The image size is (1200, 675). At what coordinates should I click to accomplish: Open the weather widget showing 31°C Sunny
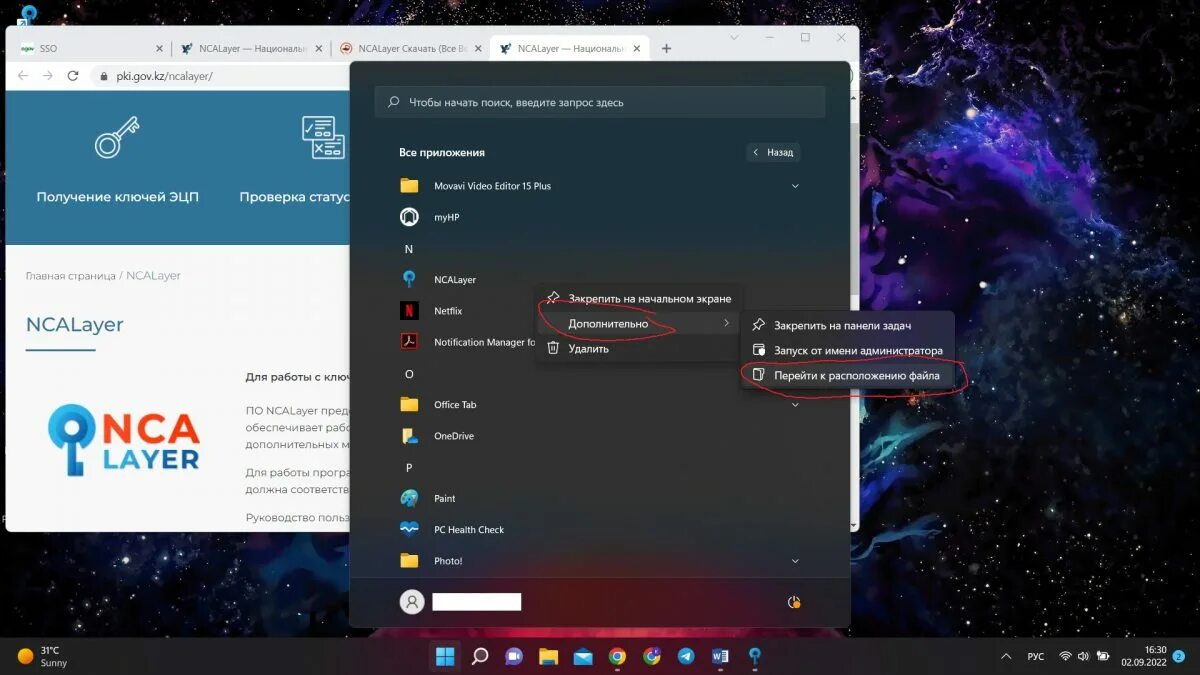[x=42, y=656]
